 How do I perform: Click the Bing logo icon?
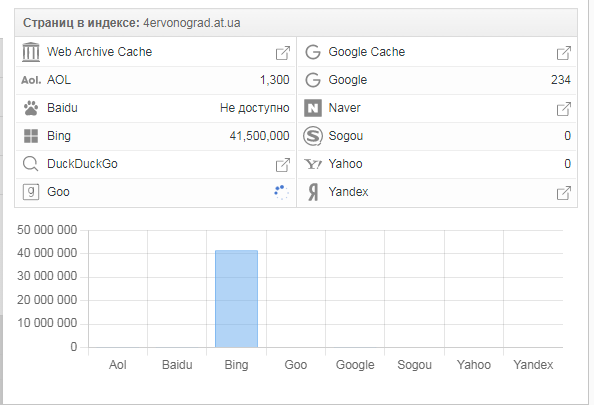tap(31, 136)
